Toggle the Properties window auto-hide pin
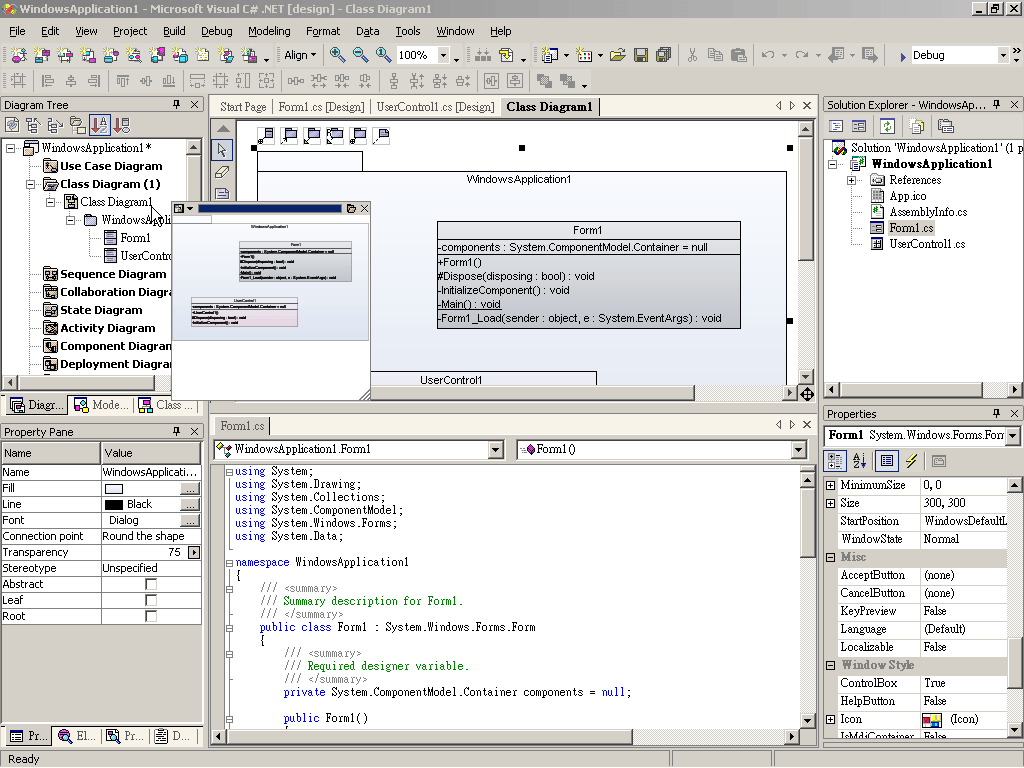This screenshot has width=1024, height=768. (x=997, y=413)
